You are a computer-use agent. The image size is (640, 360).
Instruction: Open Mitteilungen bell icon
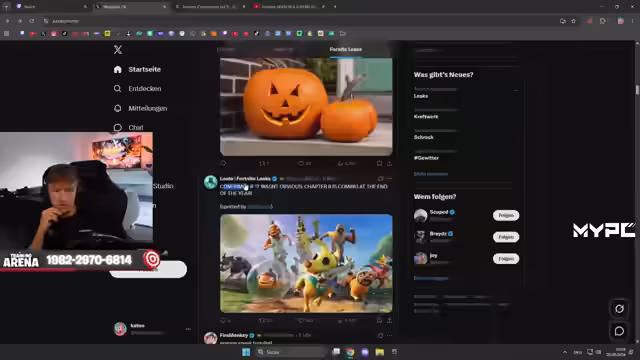click(x=118, y=108)
